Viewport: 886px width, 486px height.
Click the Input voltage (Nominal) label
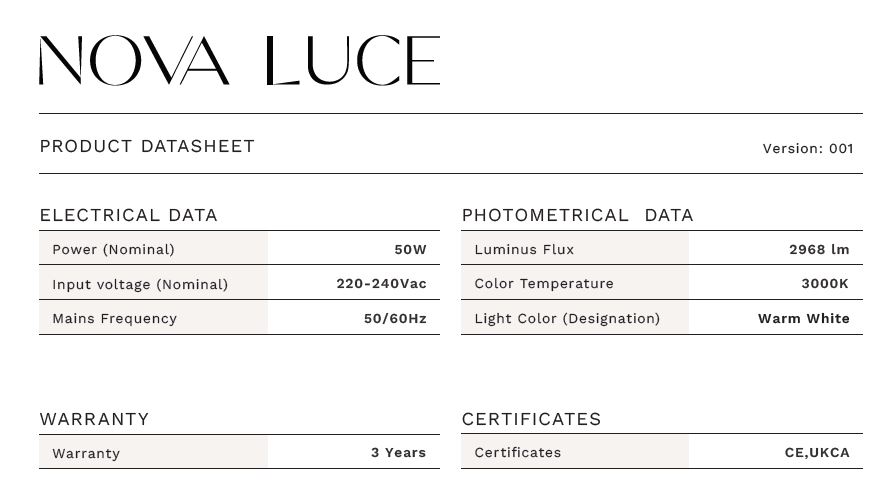click(x=140, y=284)
